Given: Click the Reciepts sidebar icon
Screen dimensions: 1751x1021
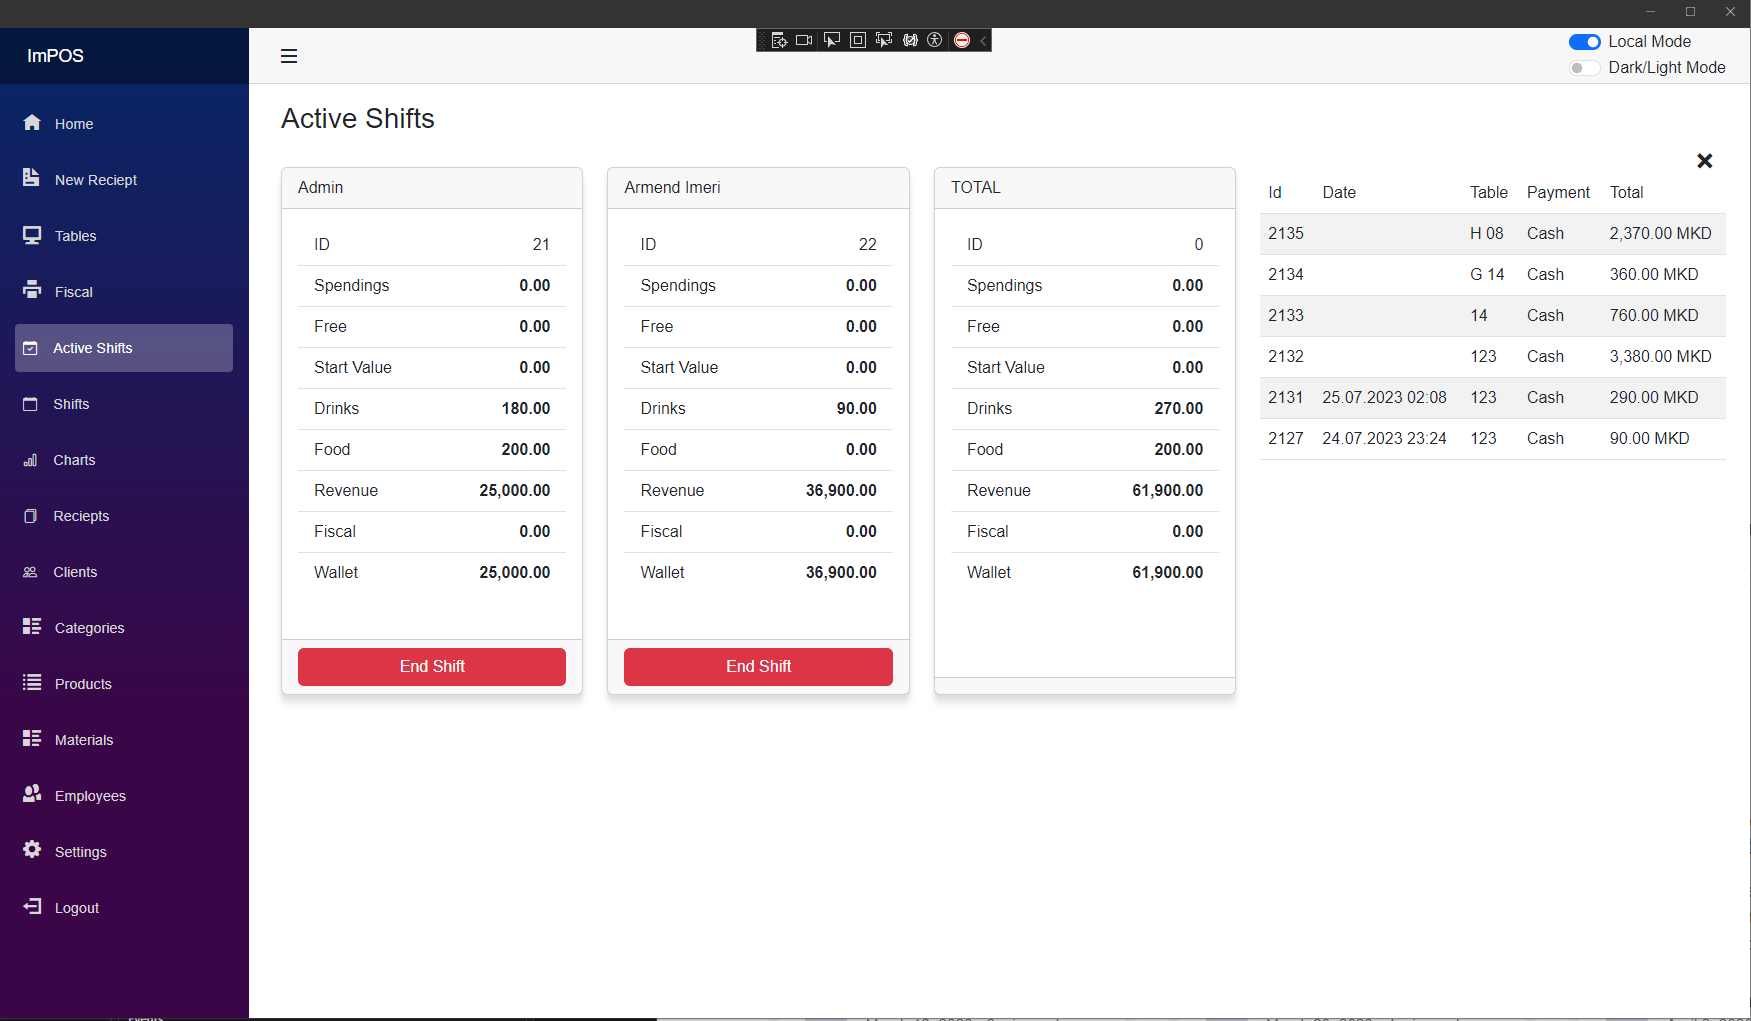Looking at the screenshot, I should click(30, 516).
